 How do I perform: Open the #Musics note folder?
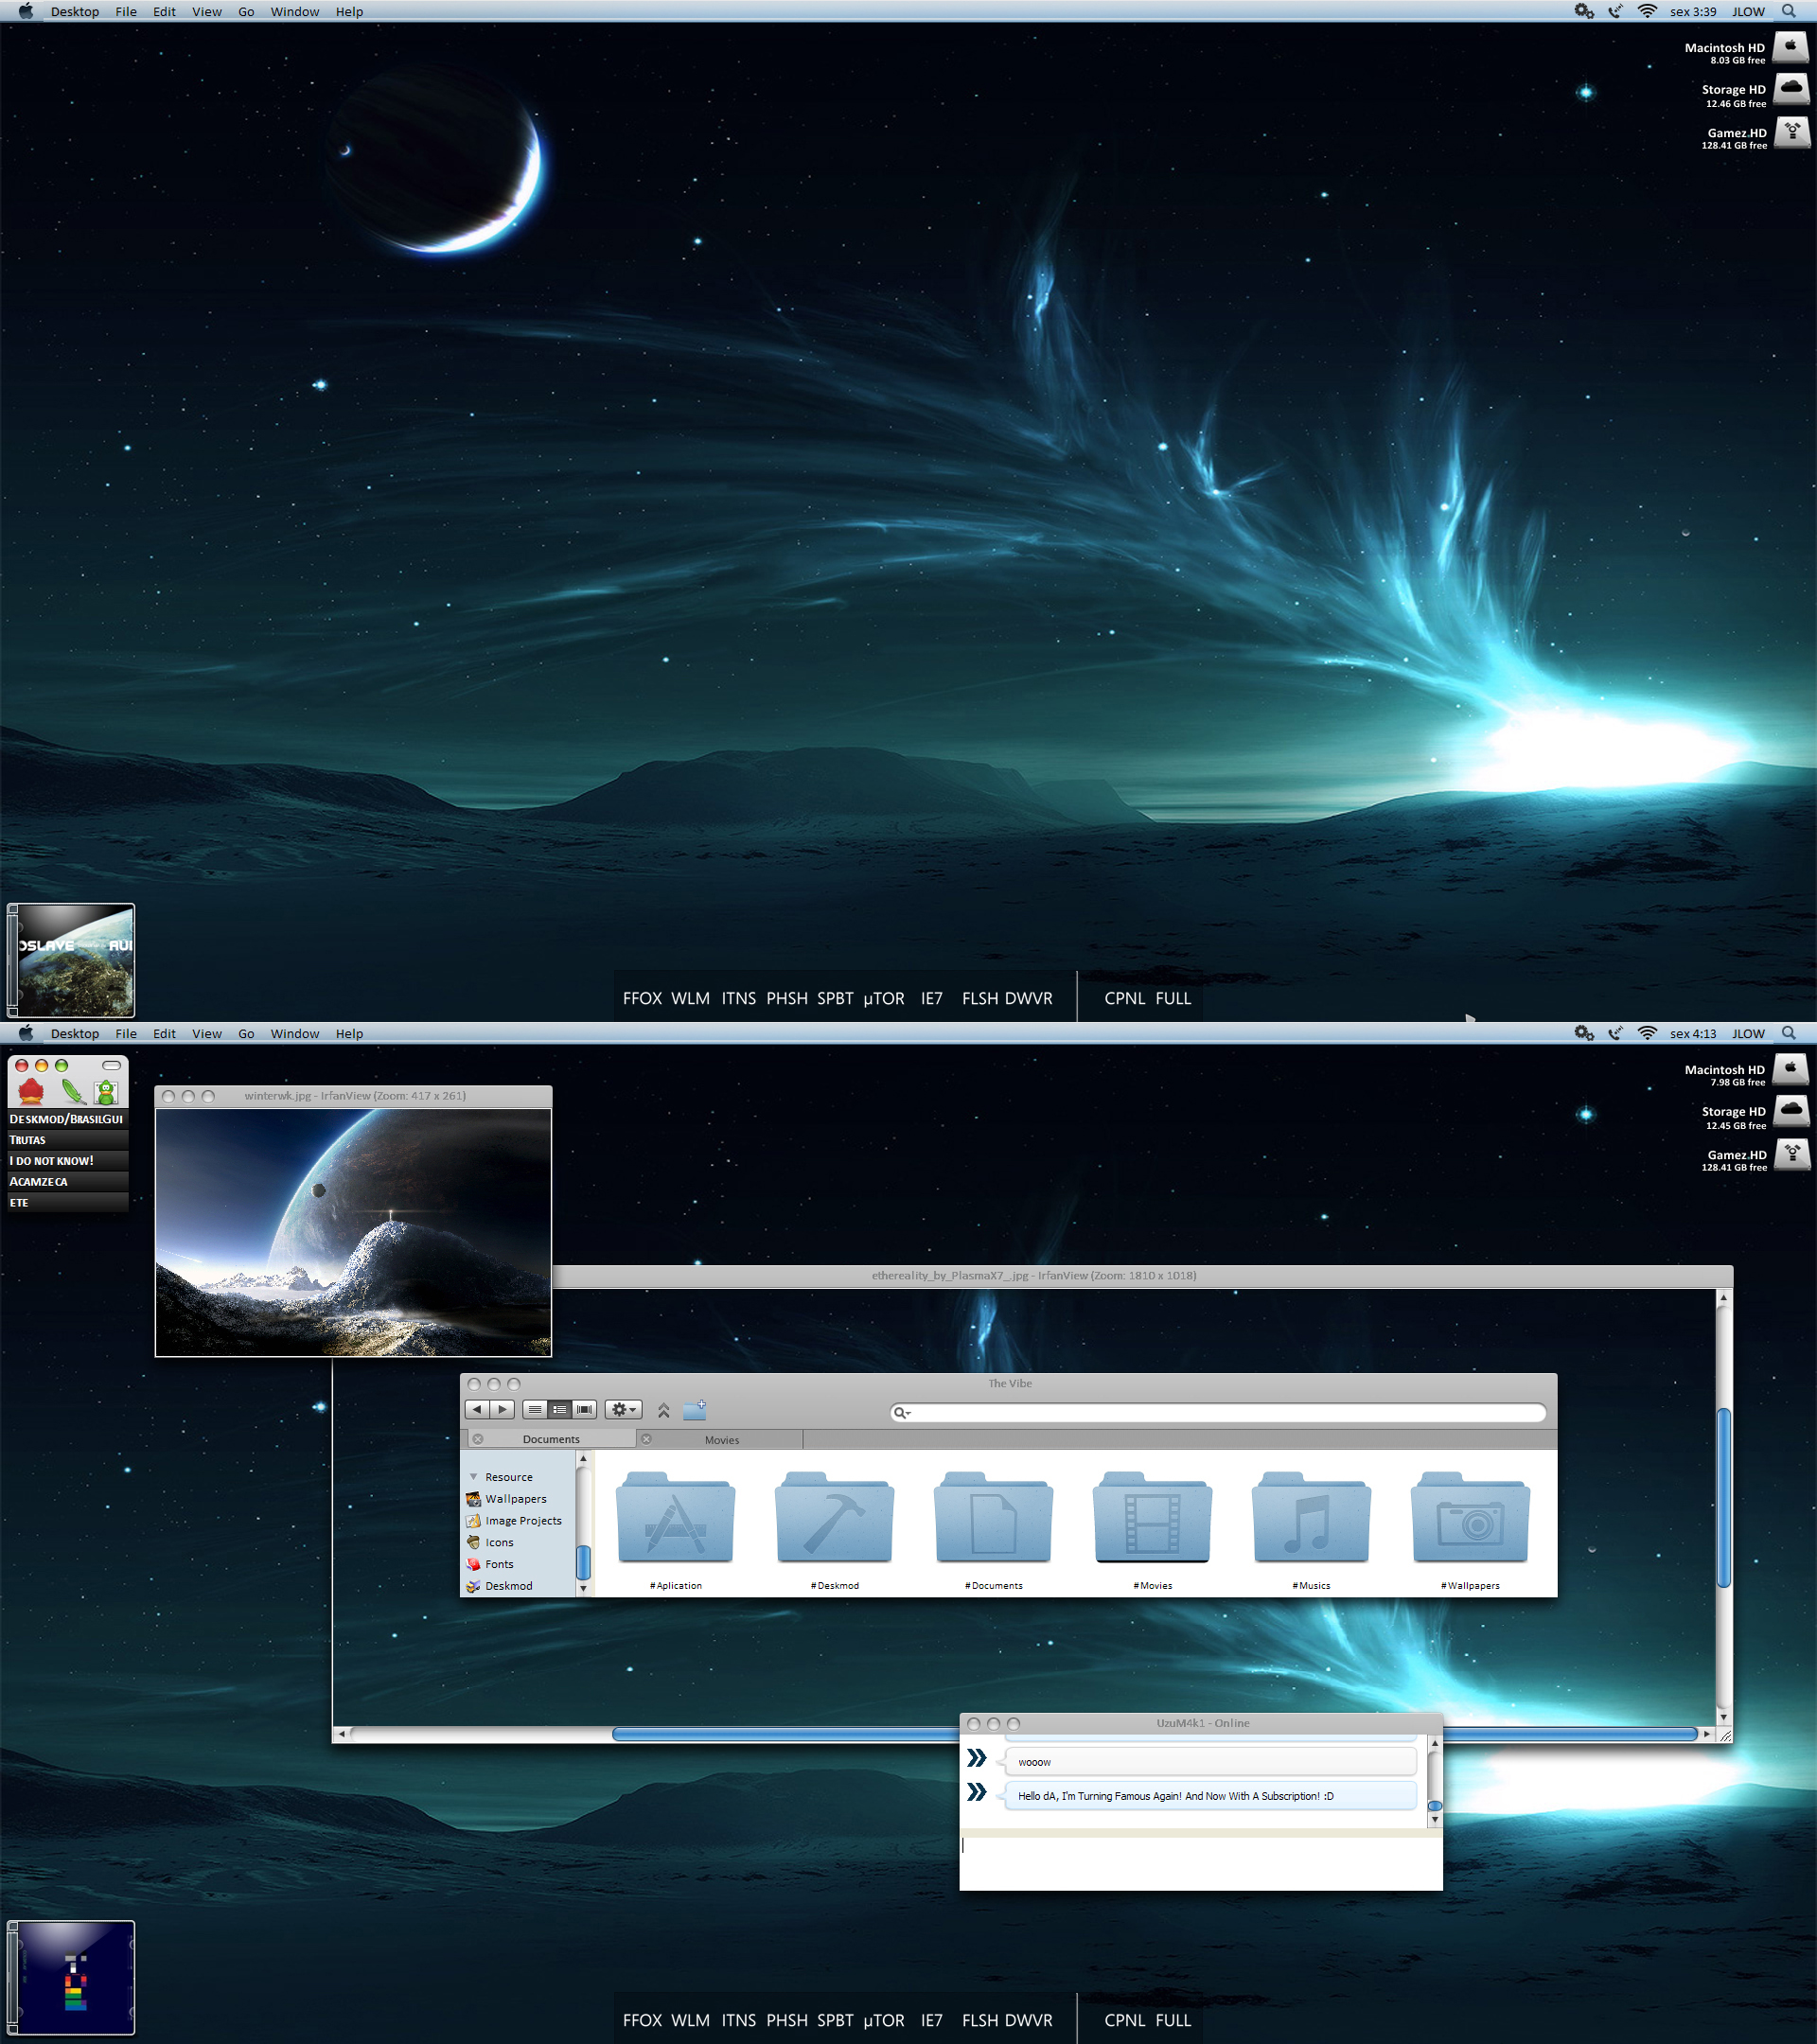(1311, 1517)
